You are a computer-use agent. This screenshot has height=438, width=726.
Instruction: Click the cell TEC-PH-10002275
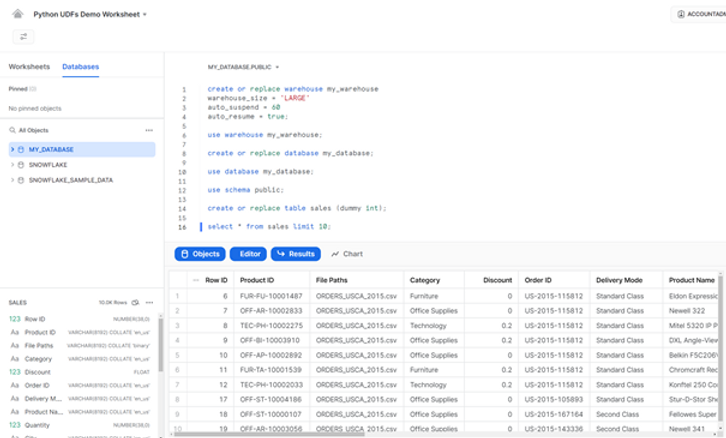point(271,325)
